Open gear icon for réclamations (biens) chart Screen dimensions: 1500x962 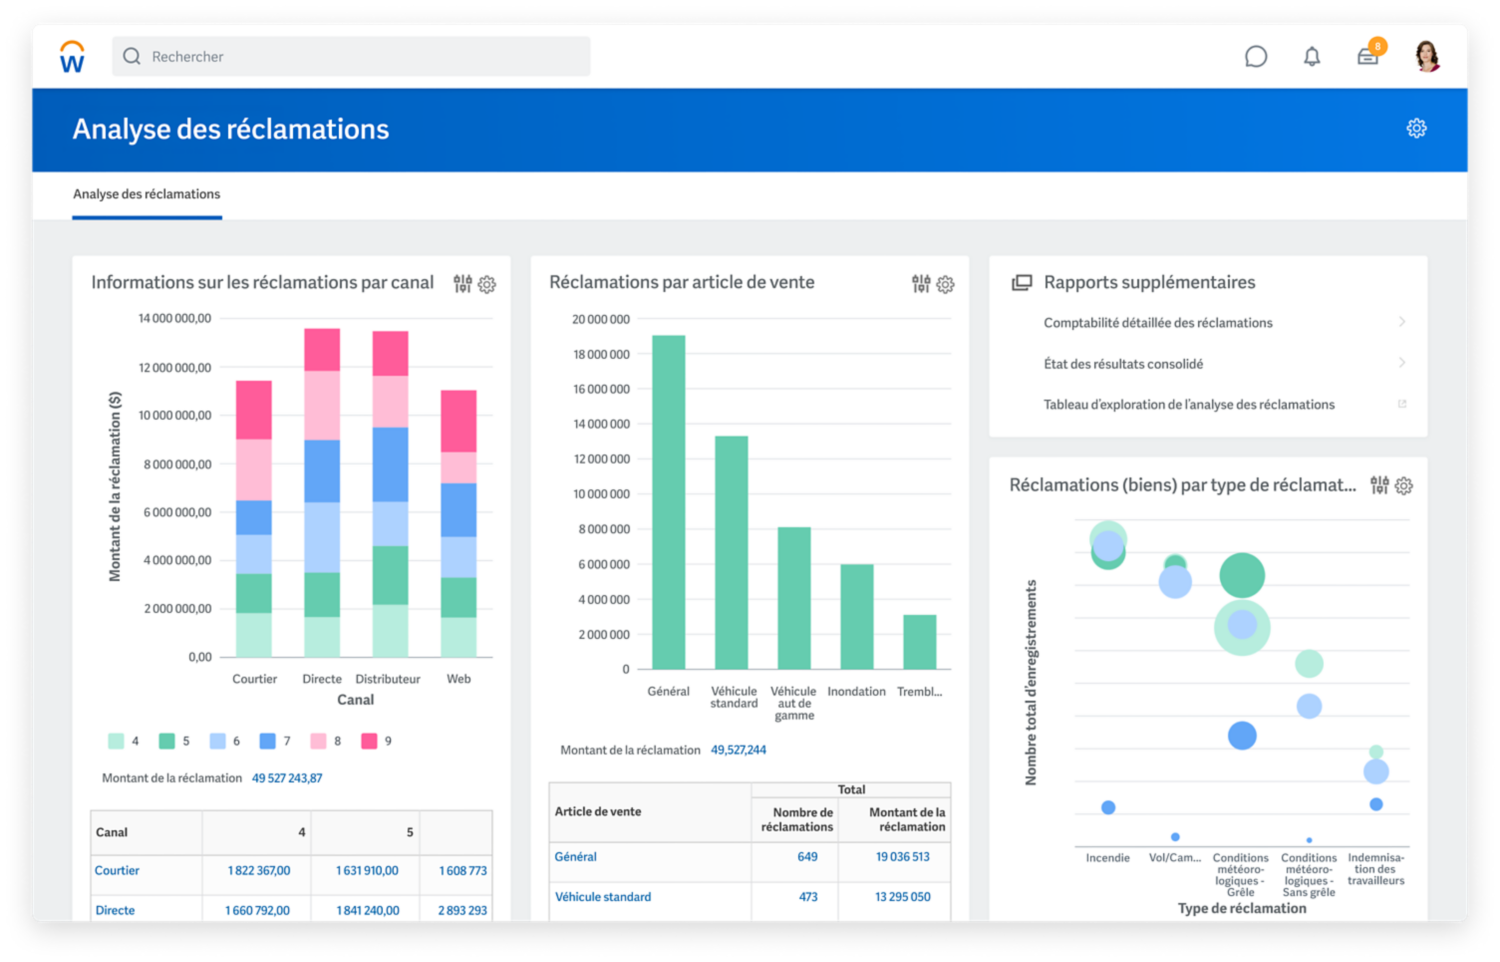click(x=1404, y=486)
